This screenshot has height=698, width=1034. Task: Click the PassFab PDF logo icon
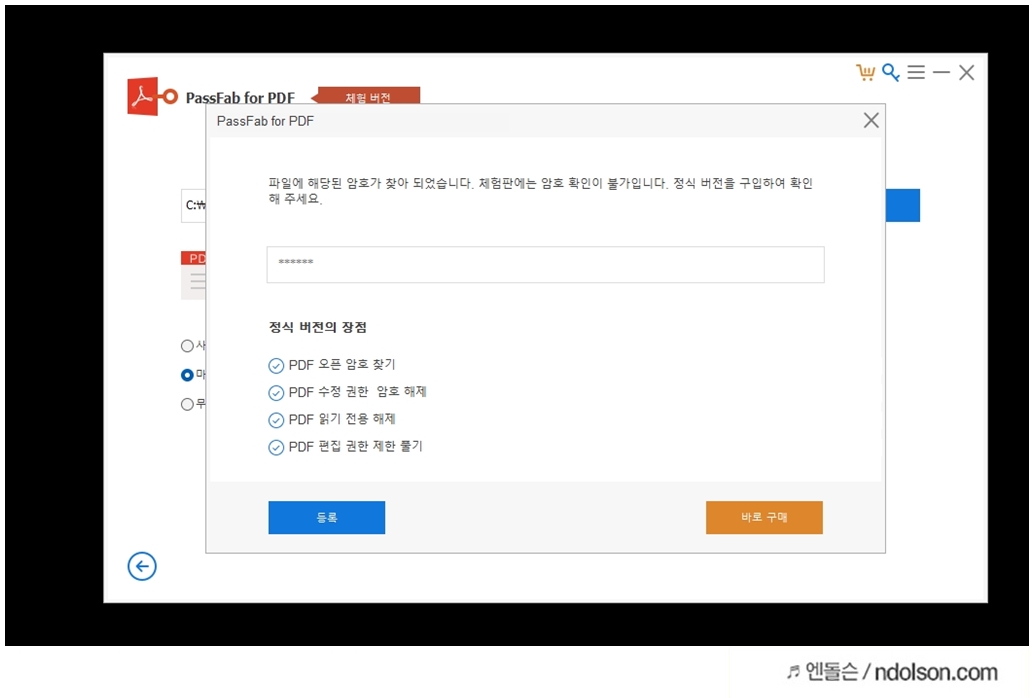coord(152,96)
